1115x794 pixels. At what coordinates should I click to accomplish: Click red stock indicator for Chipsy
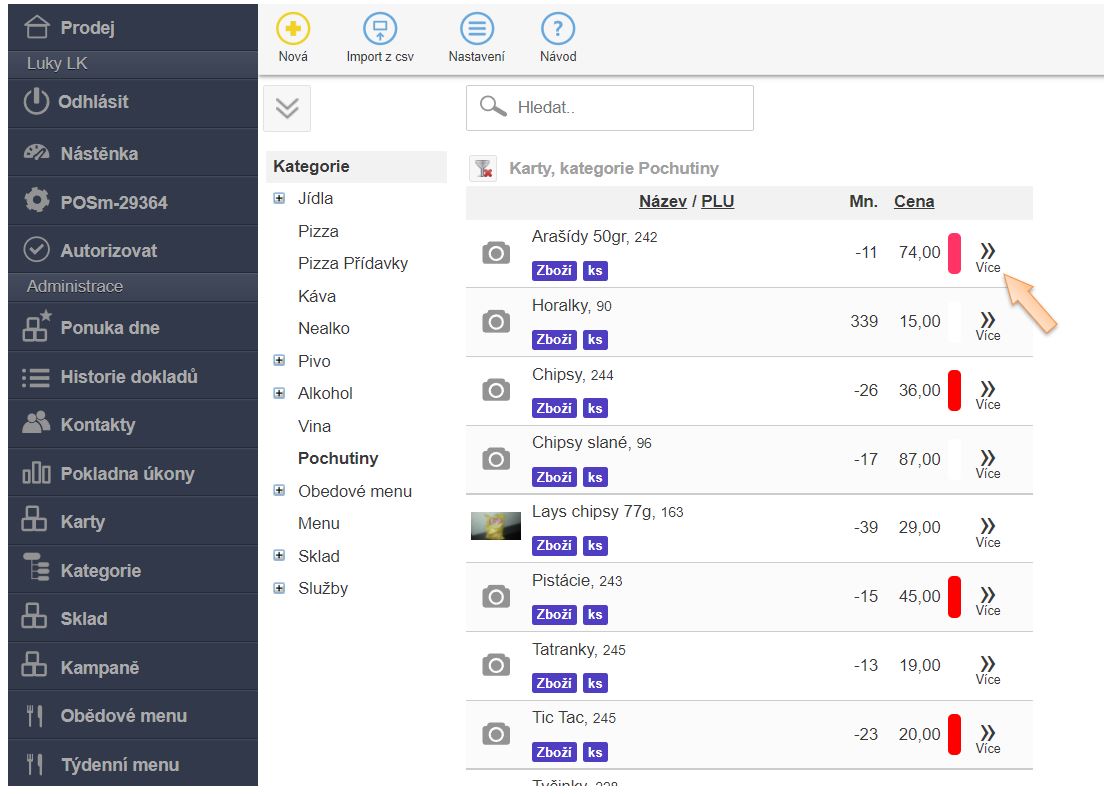point(954,390)
